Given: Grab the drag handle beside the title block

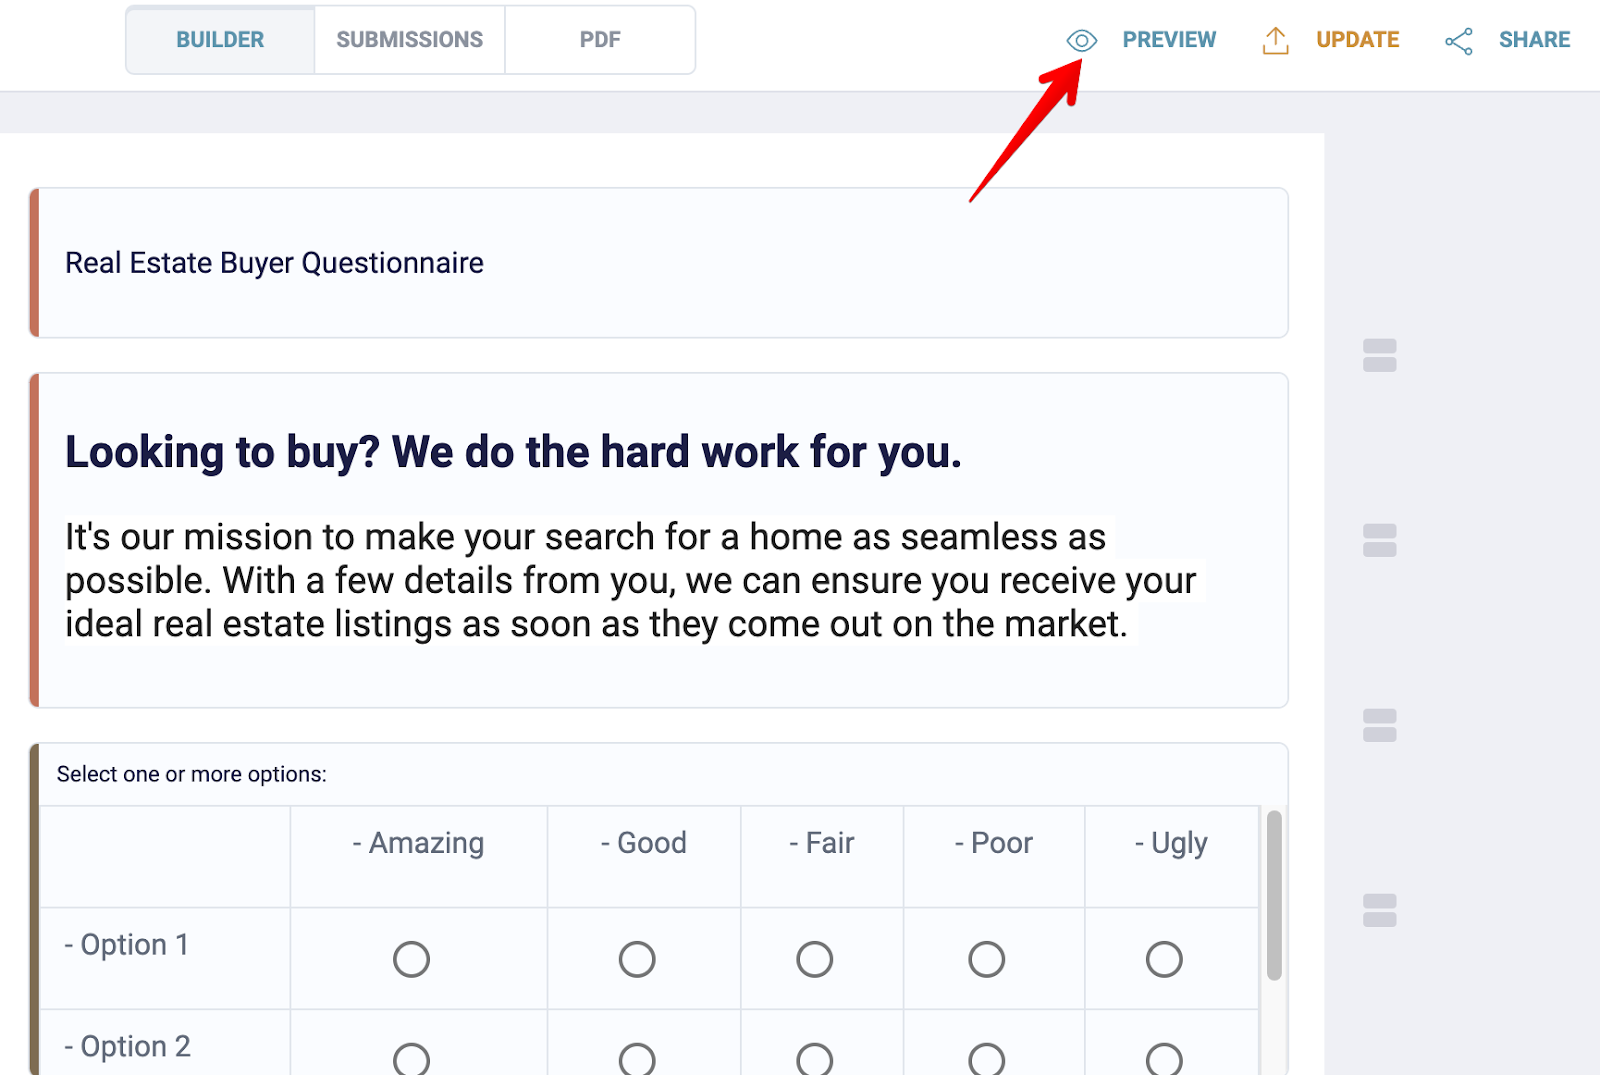Looking at the screenshot, I should (x=1378, y=357).
